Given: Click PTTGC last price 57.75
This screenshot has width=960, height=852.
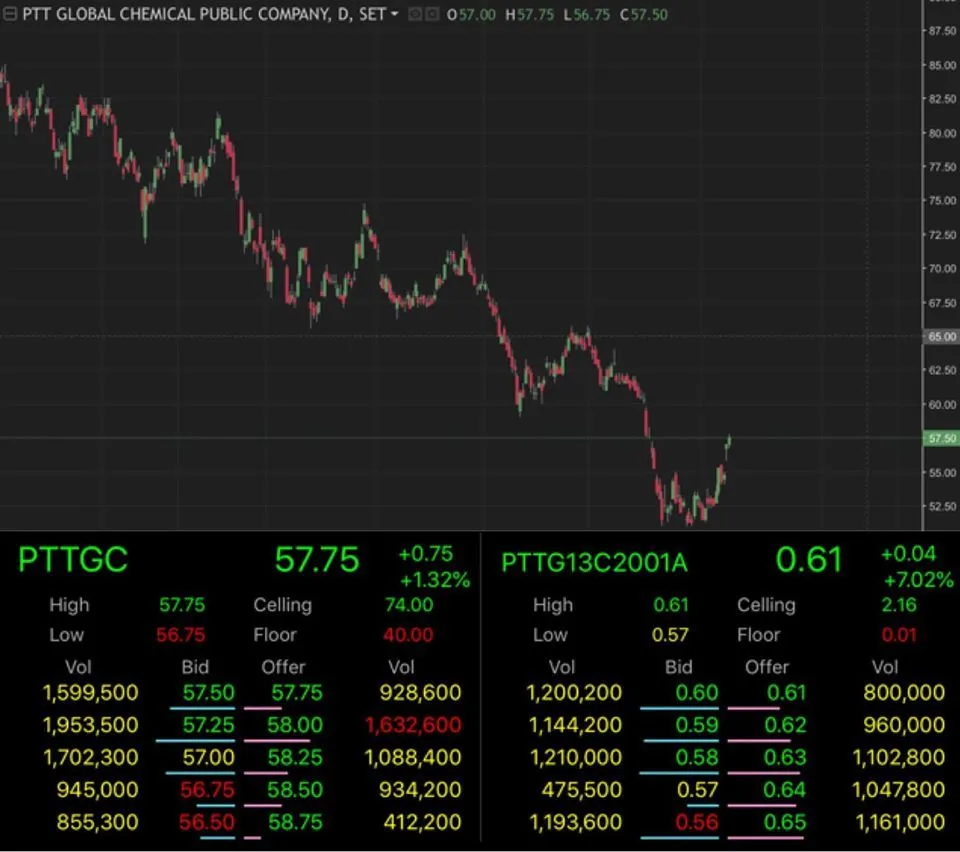Looking at the screenshot, I should [317, 559].
